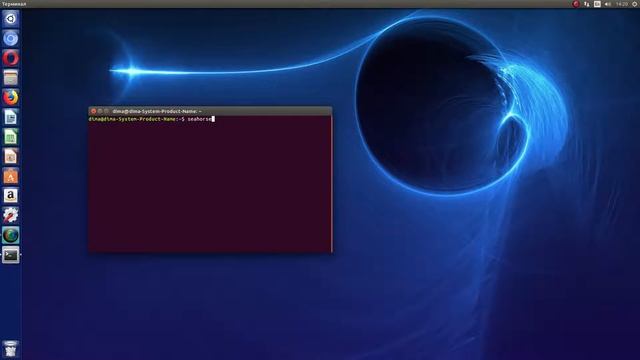Open System Settings from the dock
Image resolution: width=640 pixels, height=360 pixels.
pos(11,216)
